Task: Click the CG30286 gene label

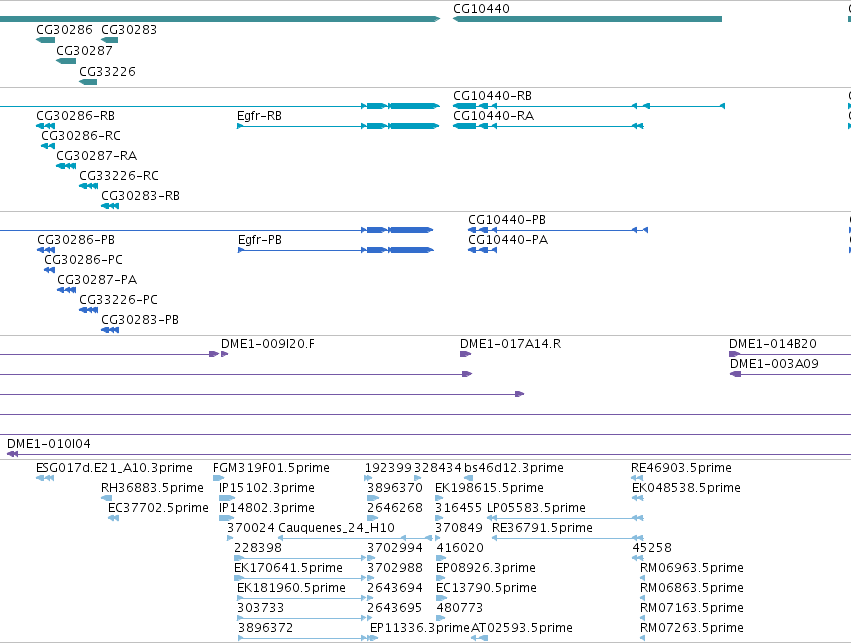Action: click(x=64, y=30)
